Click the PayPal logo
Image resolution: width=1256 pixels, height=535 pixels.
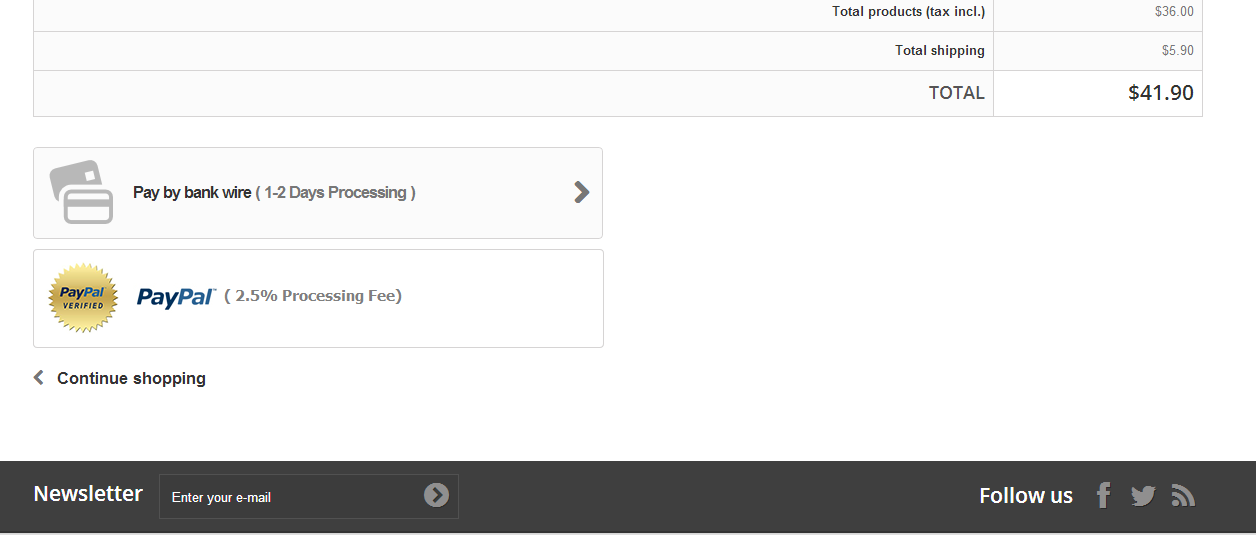tap(176, 297)
